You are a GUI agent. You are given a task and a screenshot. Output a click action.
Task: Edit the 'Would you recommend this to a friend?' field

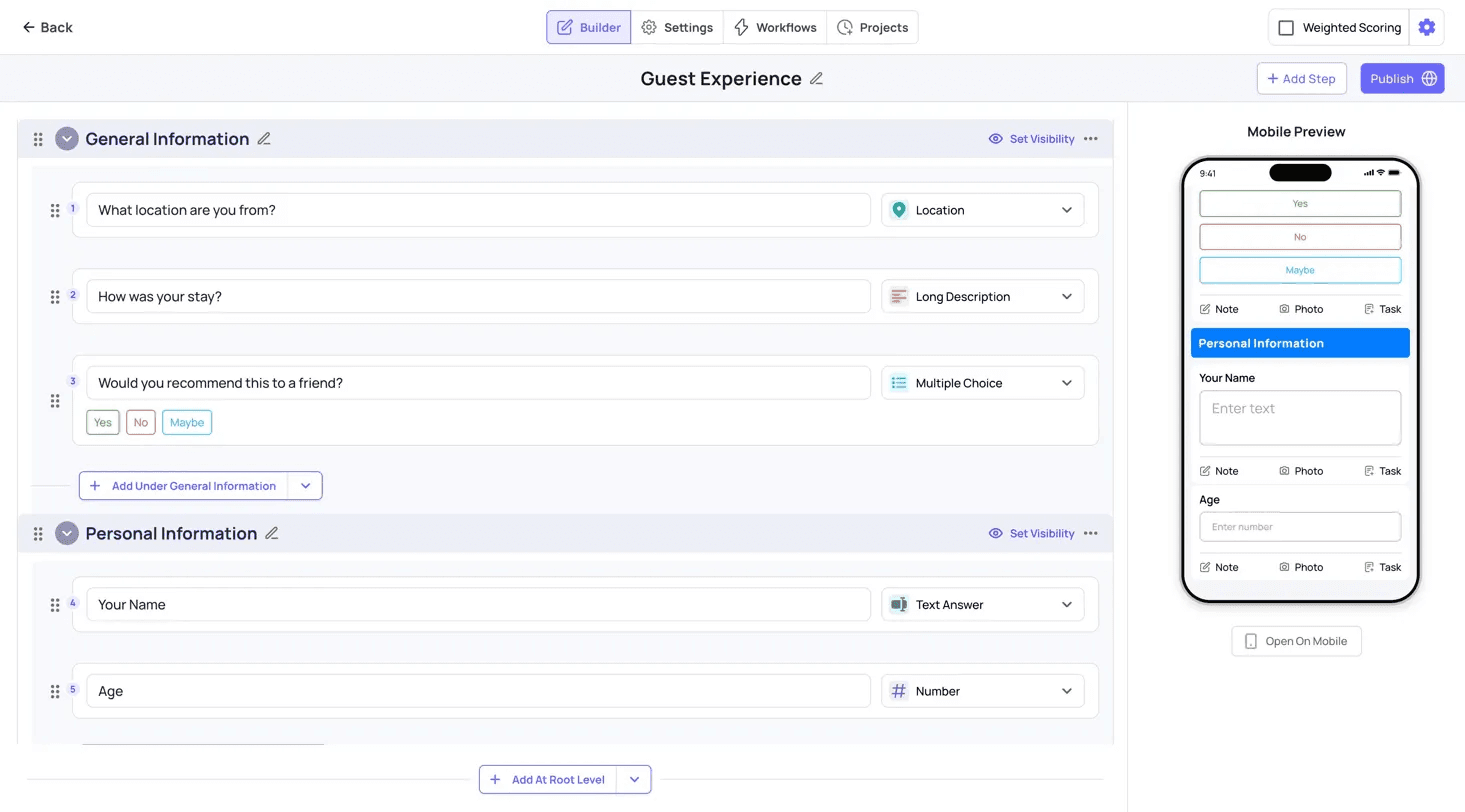point(478,383)
